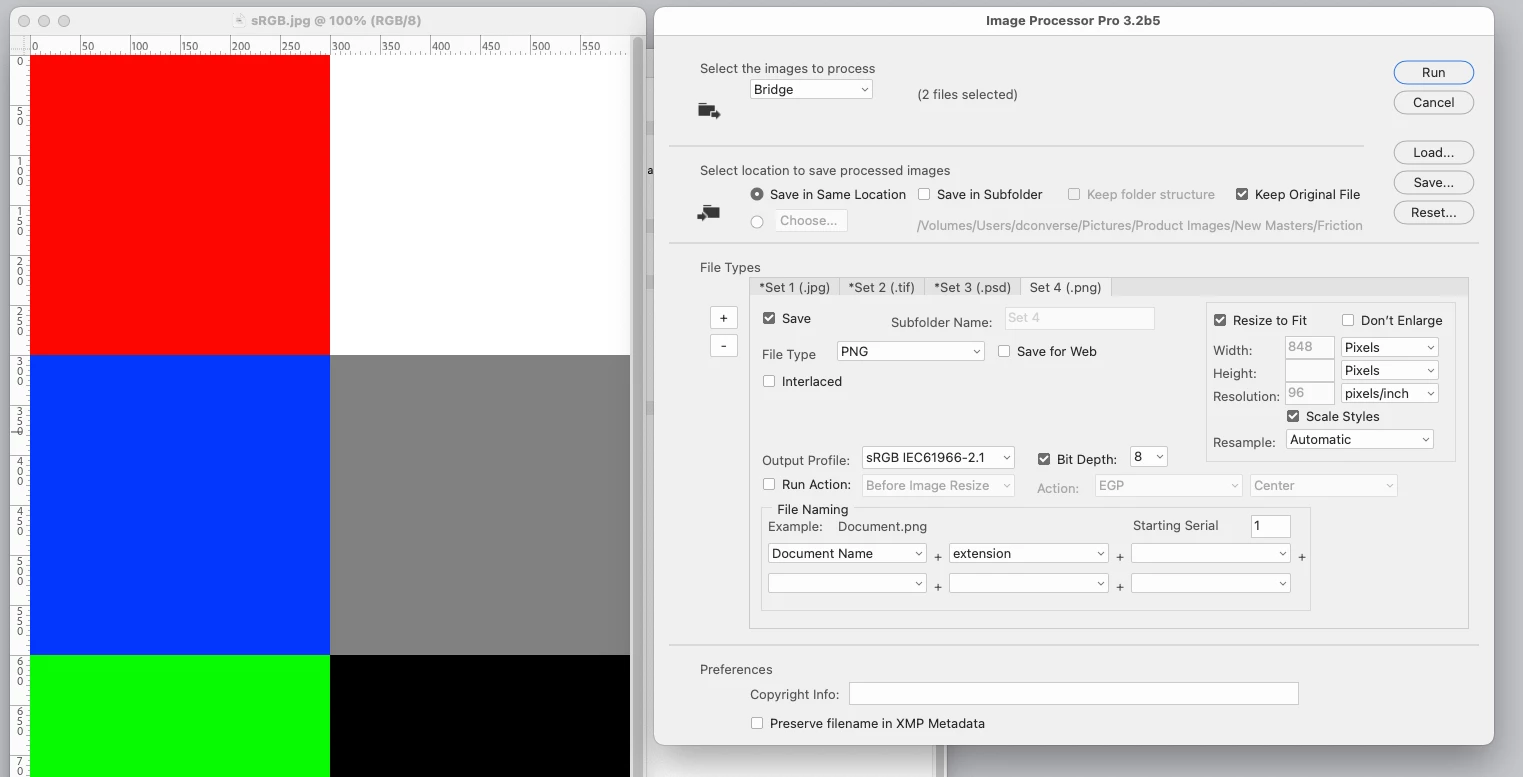Click the plus button to add a set

[x=723, y=318]
